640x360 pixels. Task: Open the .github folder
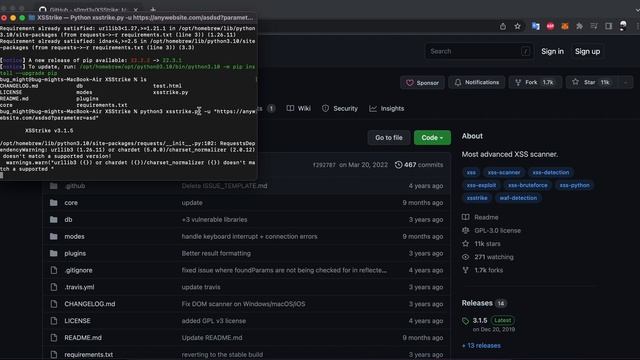pos(75,186)
